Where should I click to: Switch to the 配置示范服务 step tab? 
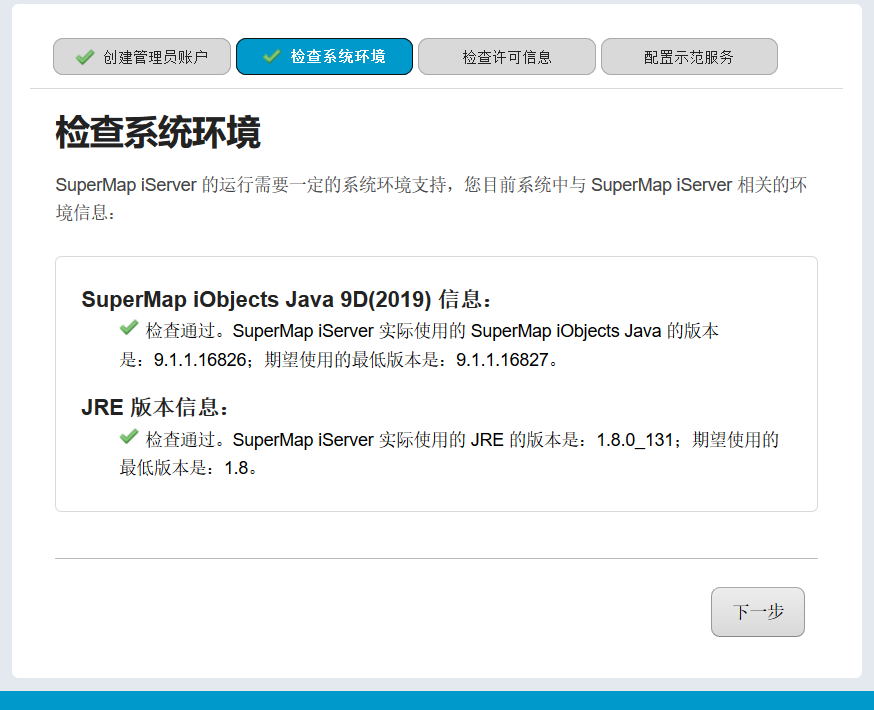[x=689, y=56]
